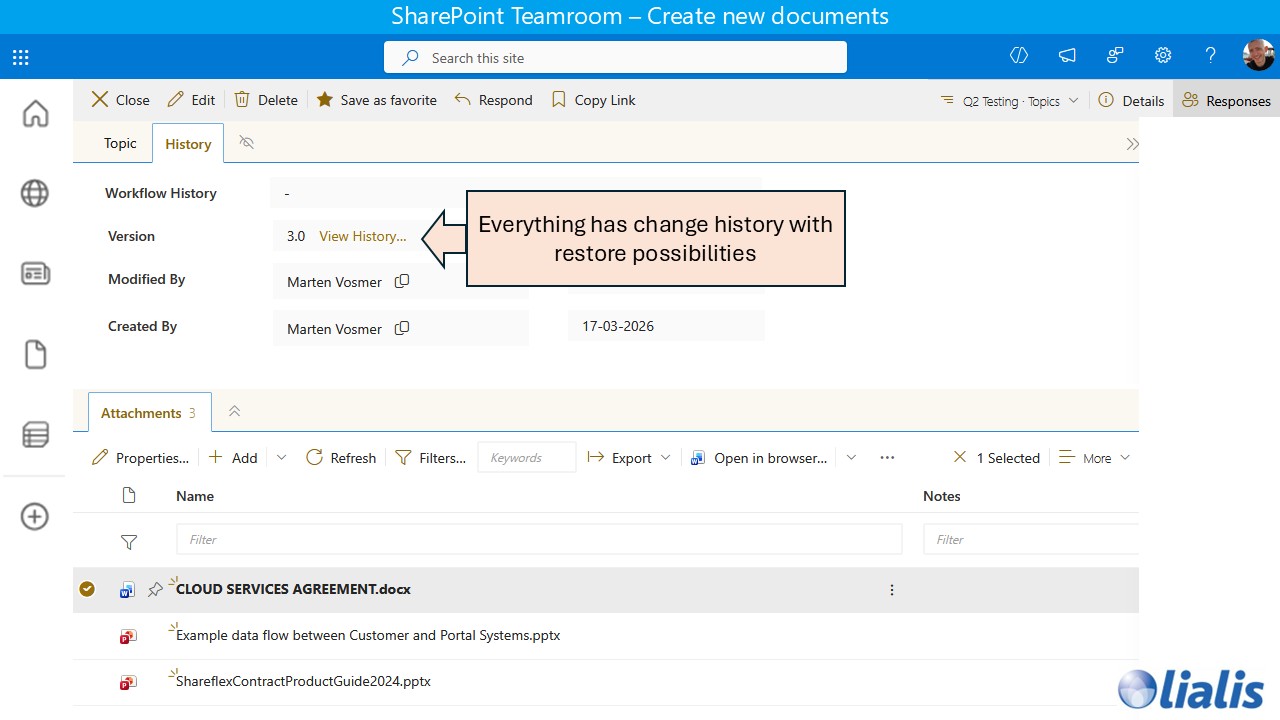
Task: Switch to the Topic tab
Action: tap(120, 142)
